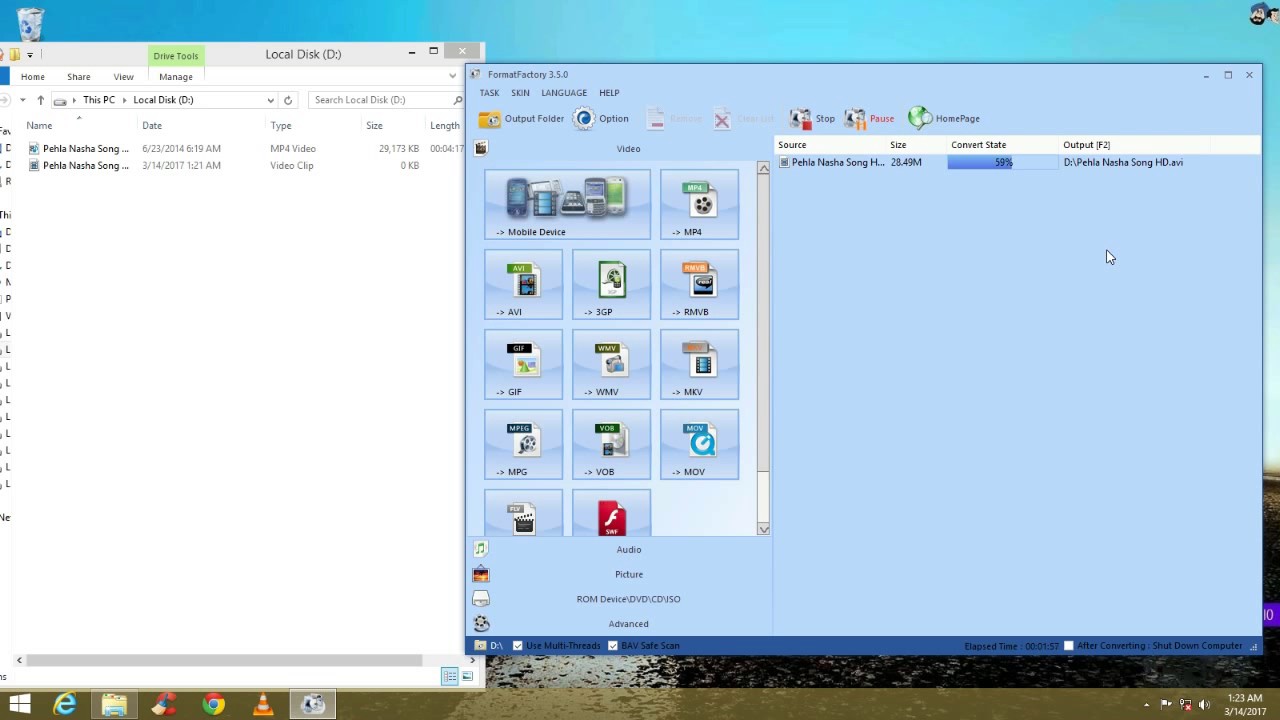The image size is (1280, 720).
Task: Enable After Converting Shut Down Computer checkbox
Action: [x=1068, y=646]
